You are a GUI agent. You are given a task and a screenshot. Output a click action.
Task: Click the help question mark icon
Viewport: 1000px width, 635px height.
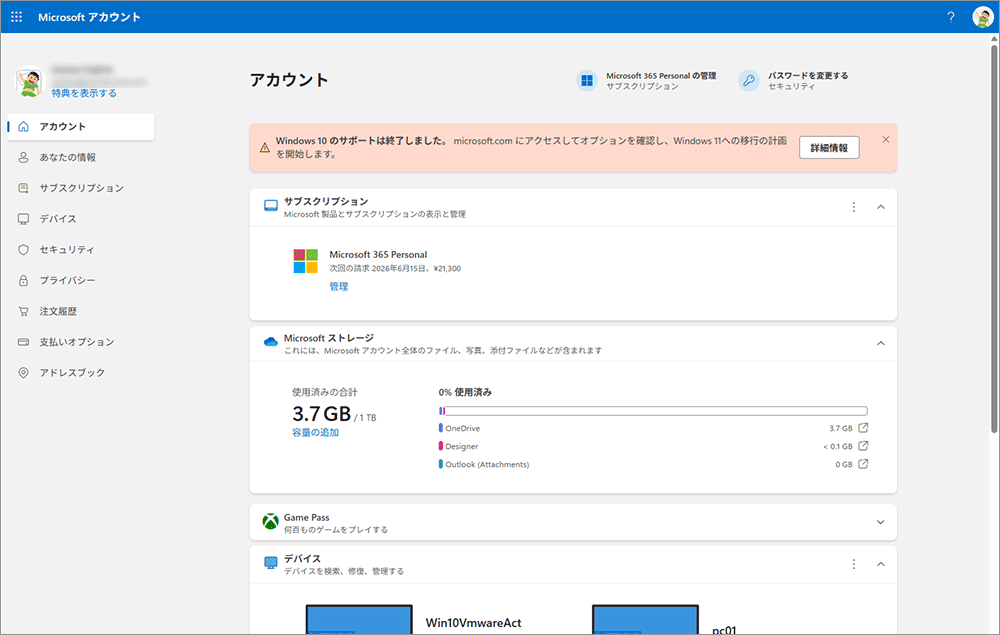tap(950, 17)
